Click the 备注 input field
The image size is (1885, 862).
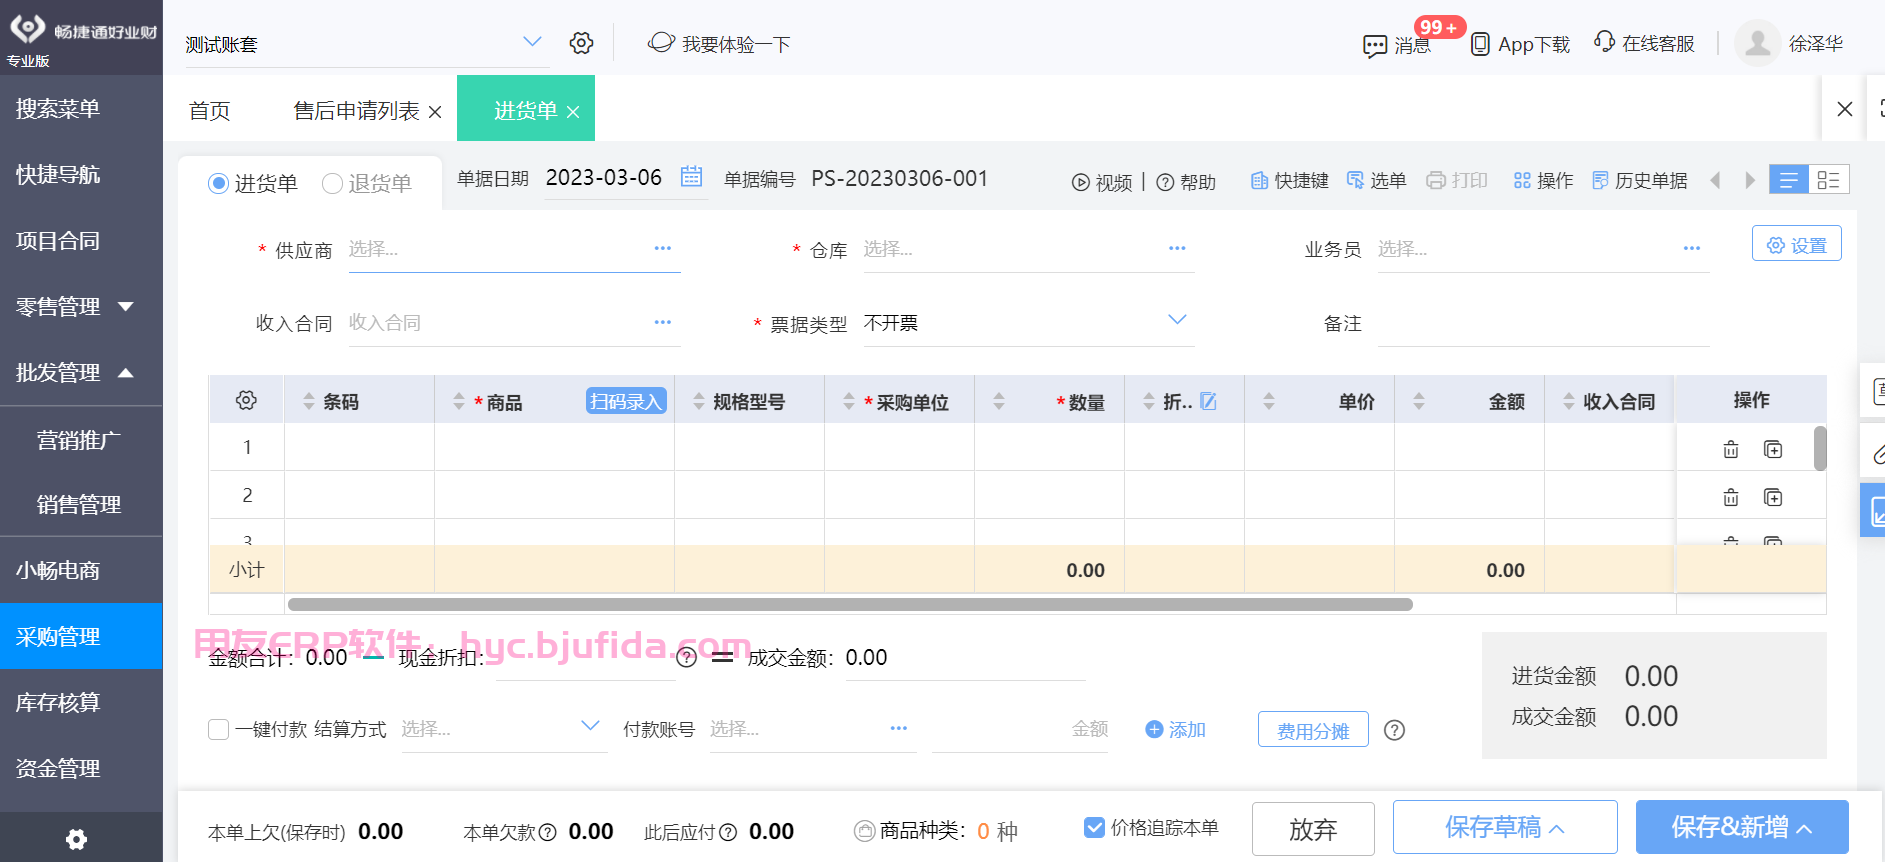coord(1543,323)
